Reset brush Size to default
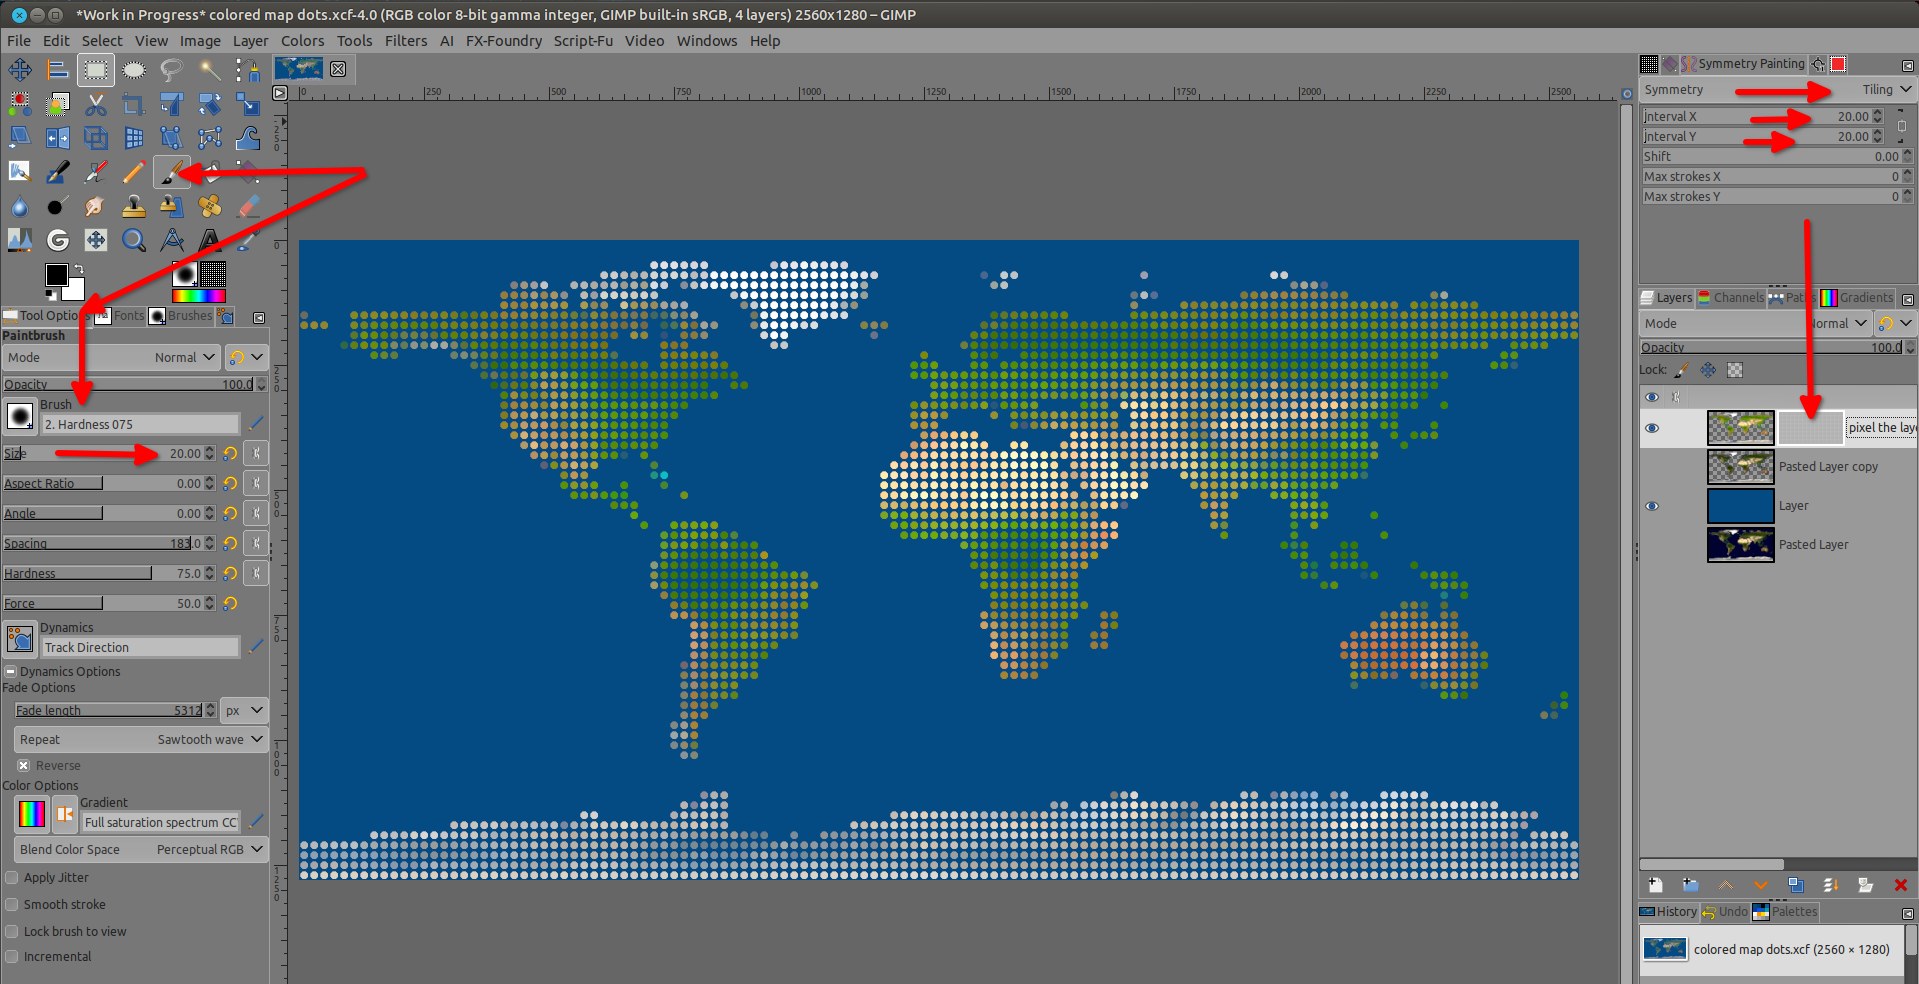The height and width of the screenshot is (984, 1919). click(x=230, y=454)
